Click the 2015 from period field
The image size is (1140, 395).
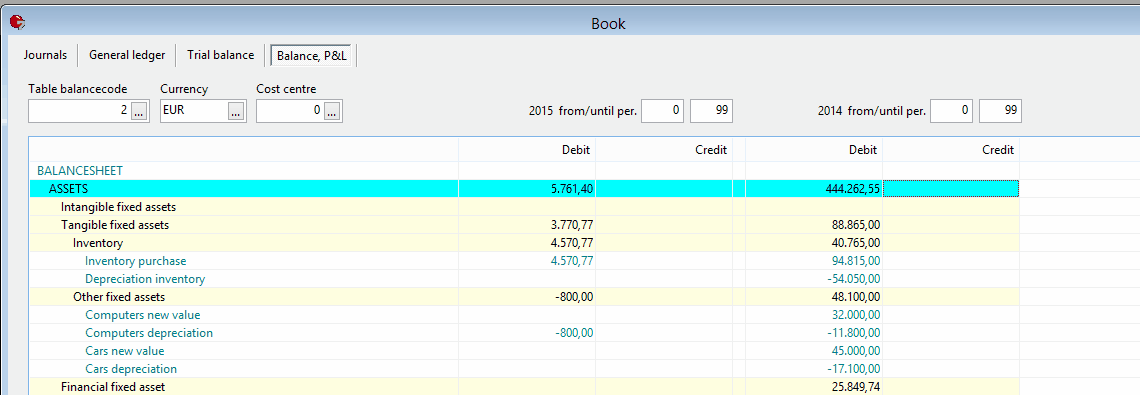point(662,111)
